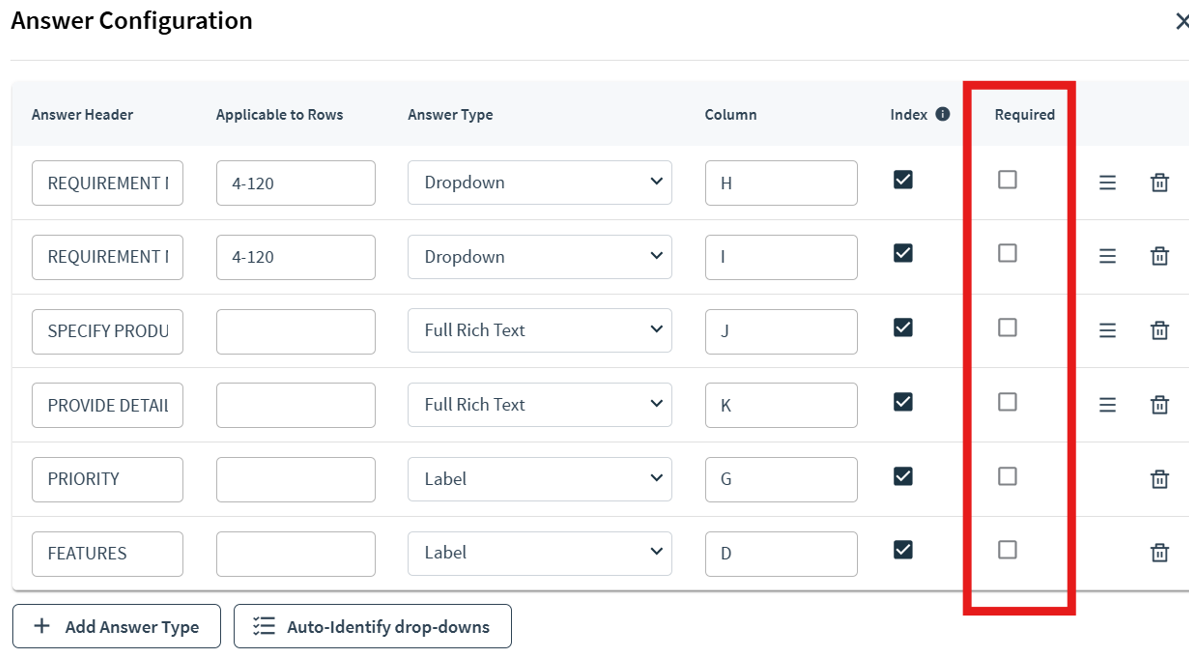Delete the row with Column H
Viewport: 1189px width, 651px height.
[1159, 183]
